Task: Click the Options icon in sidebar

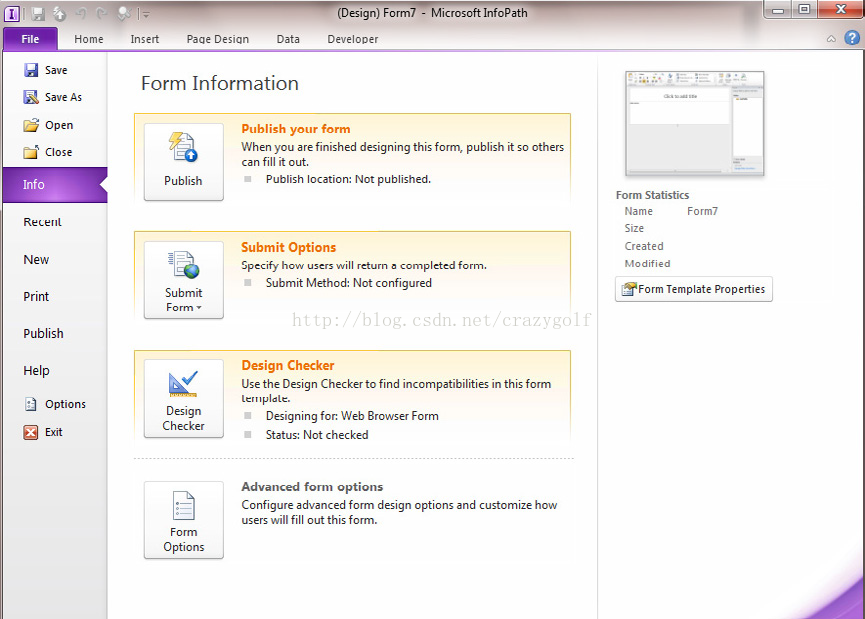Action: [31, 404]
